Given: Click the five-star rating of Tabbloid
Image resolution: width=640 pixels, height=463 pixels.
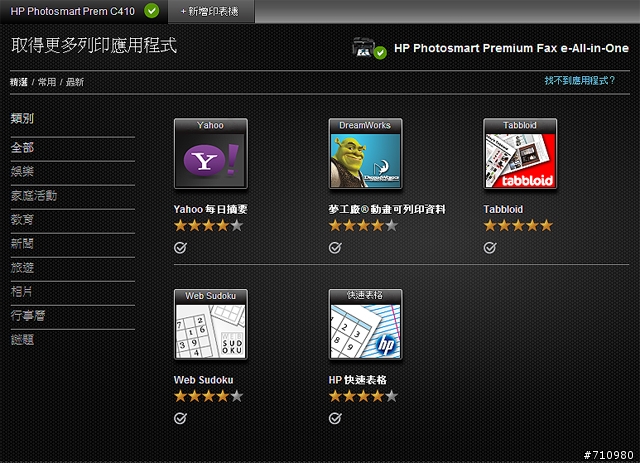Looking at the screenshot, I should tap(518, 225).
